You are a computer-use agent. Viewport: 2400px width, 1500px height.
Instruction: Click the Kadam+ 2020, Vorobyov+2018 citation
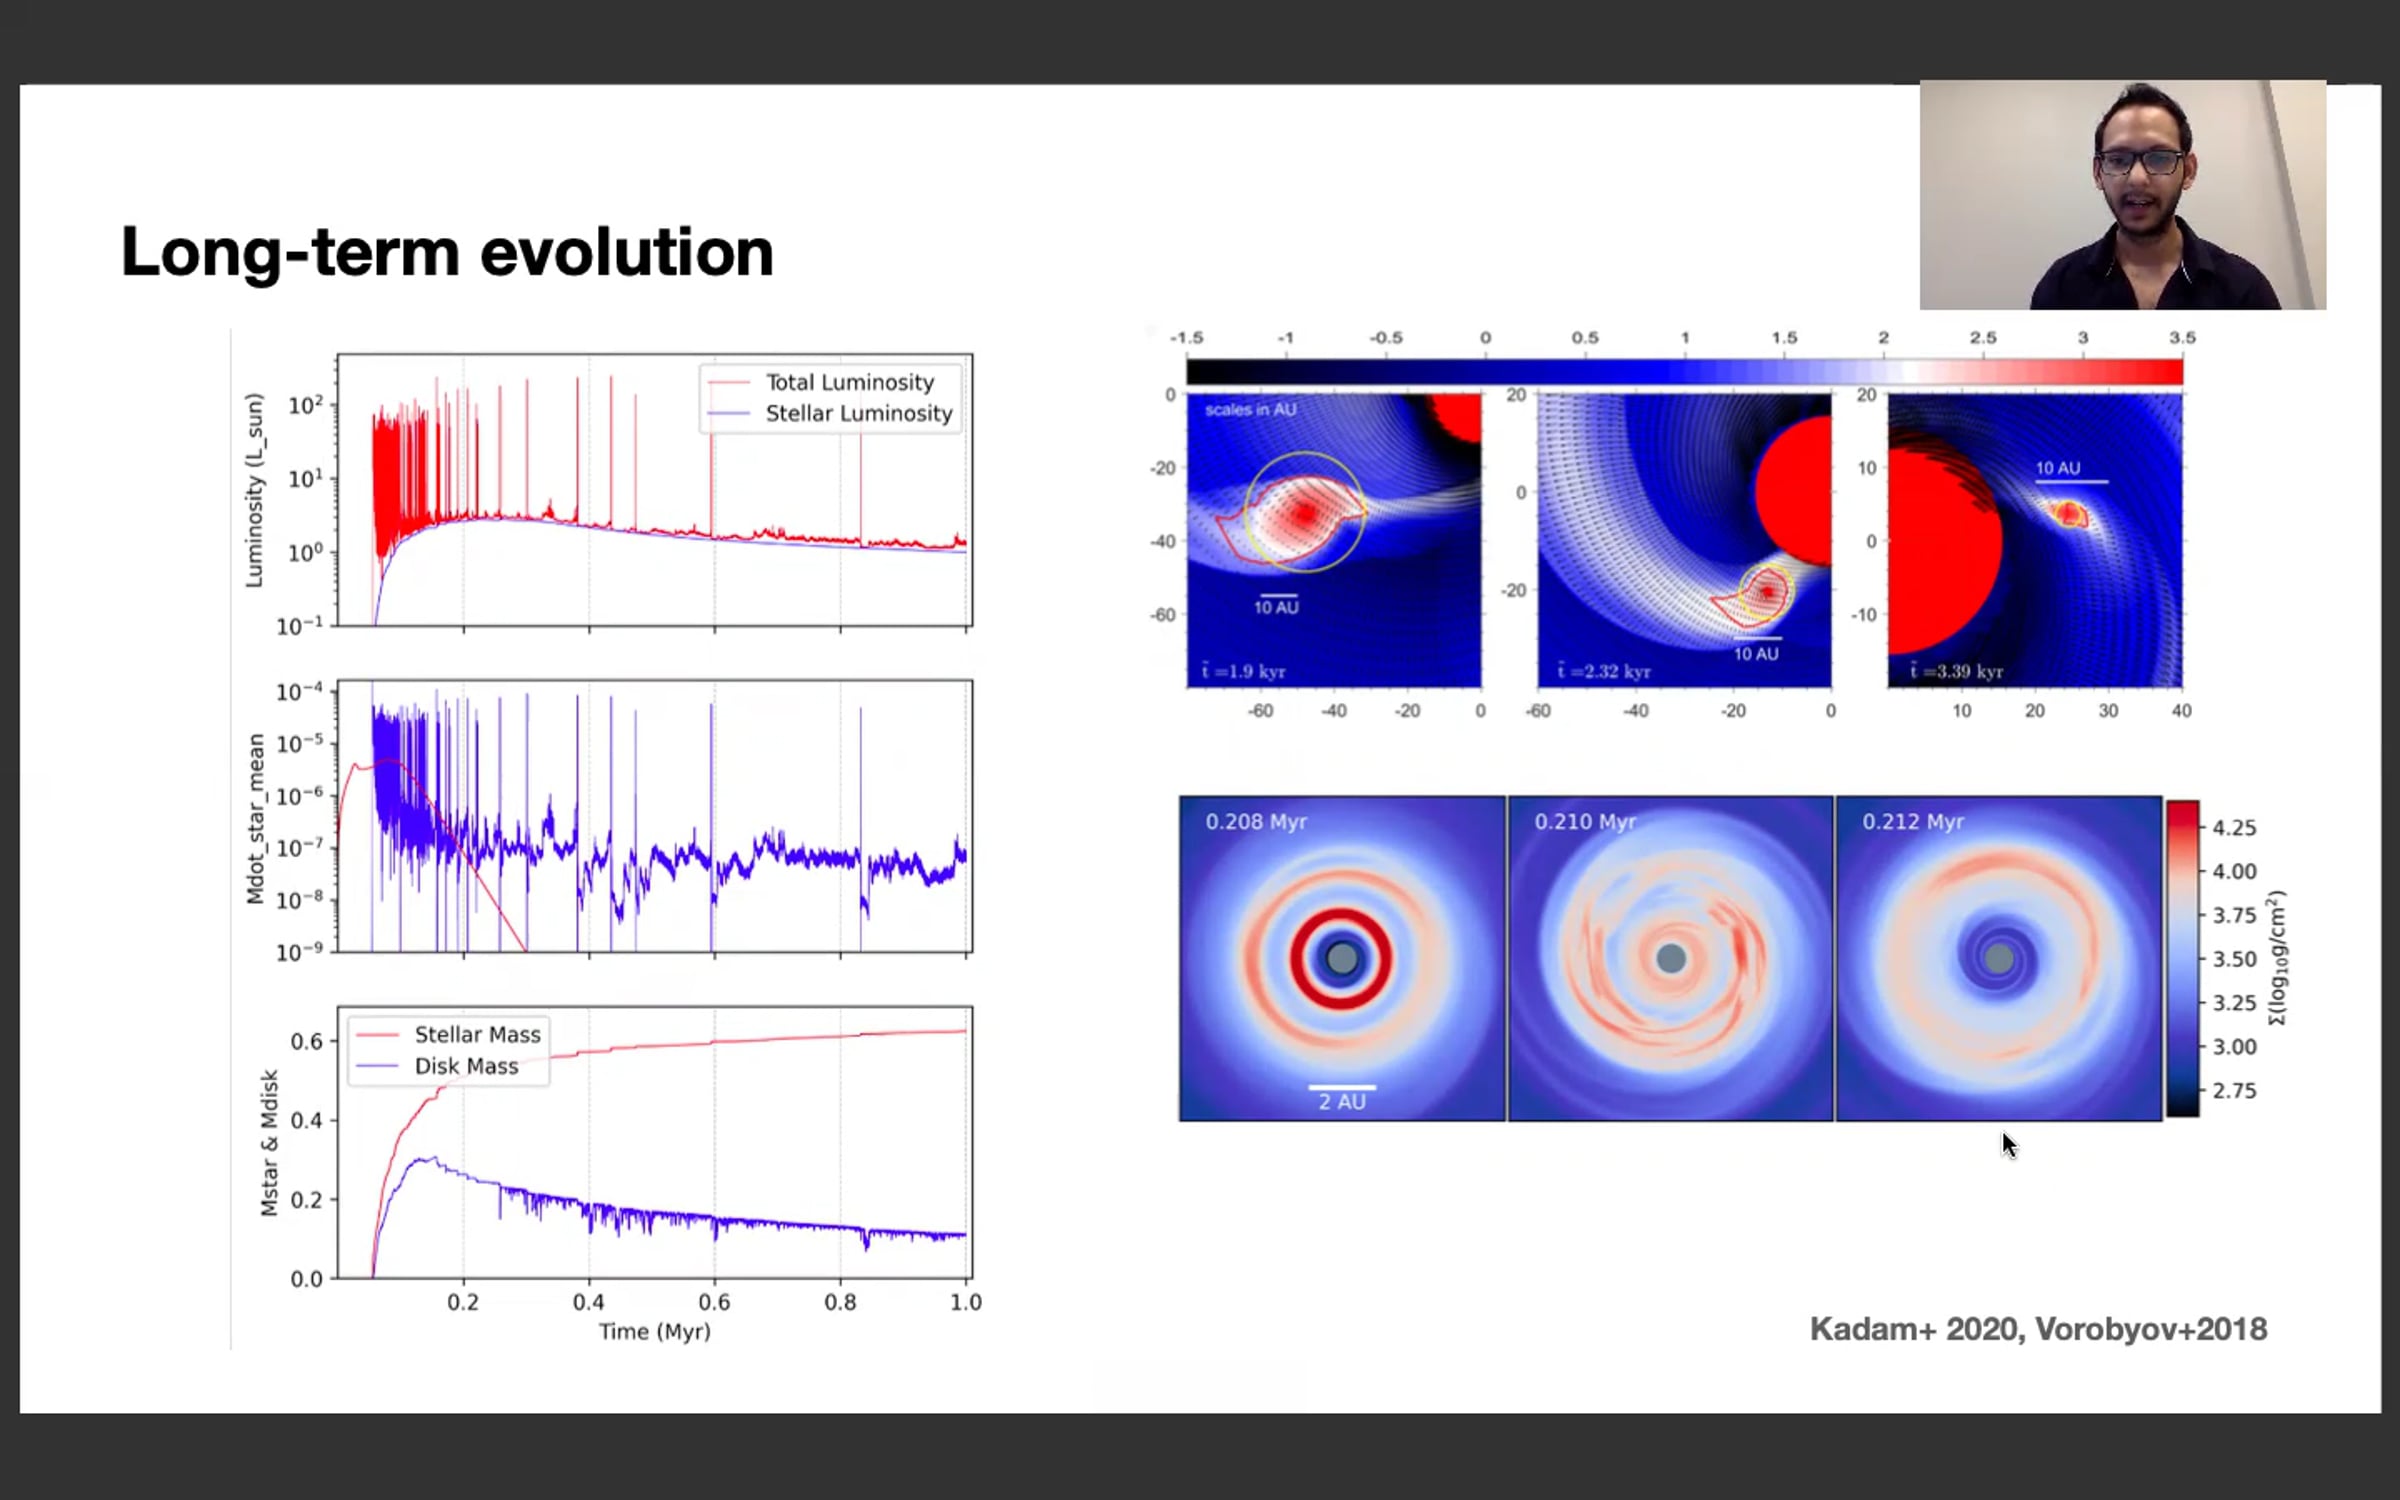click(2038, 1329)
